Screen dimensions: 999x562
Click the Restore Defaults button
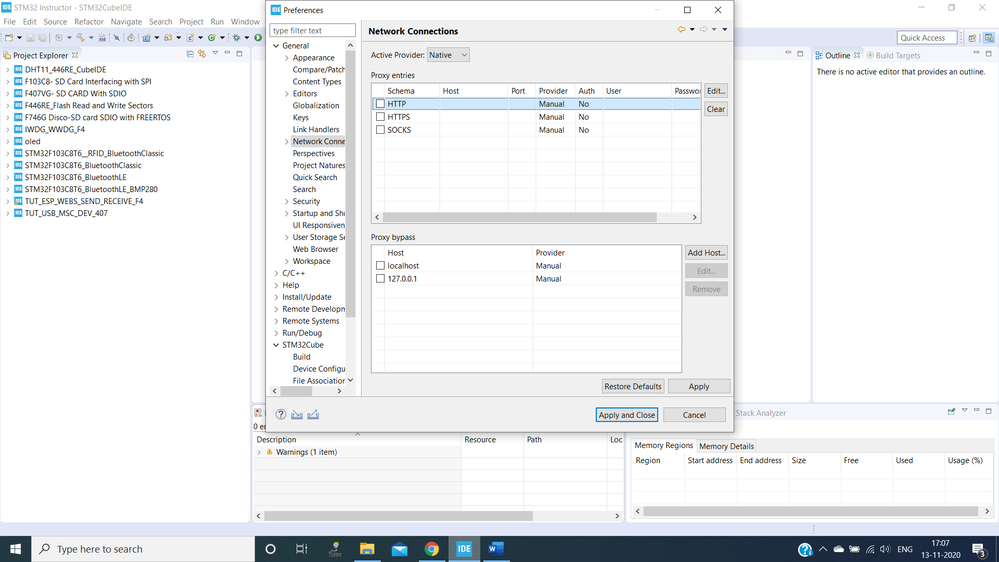click(x=633, y=386)
